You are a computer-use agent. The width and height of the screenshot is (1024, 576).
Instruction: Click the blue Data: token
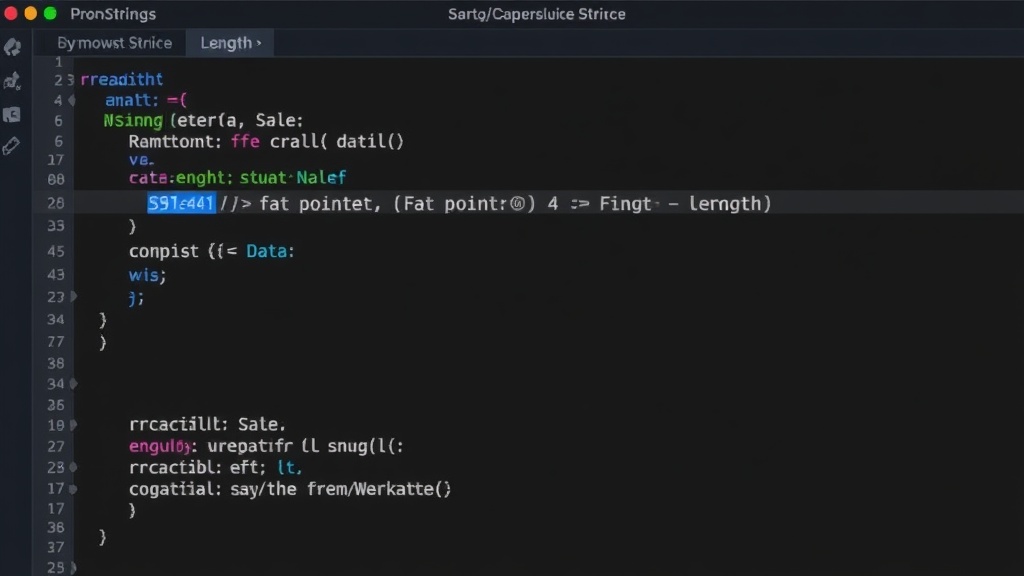270,251
